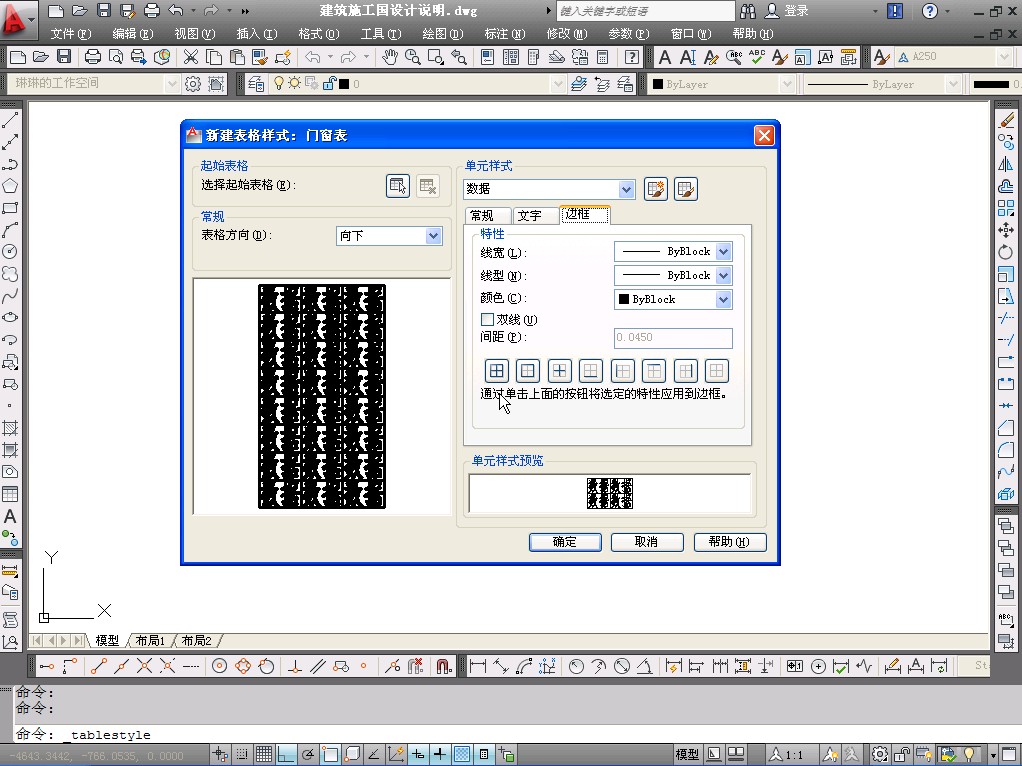Click the select starting table icon

(x=398, y=185)
